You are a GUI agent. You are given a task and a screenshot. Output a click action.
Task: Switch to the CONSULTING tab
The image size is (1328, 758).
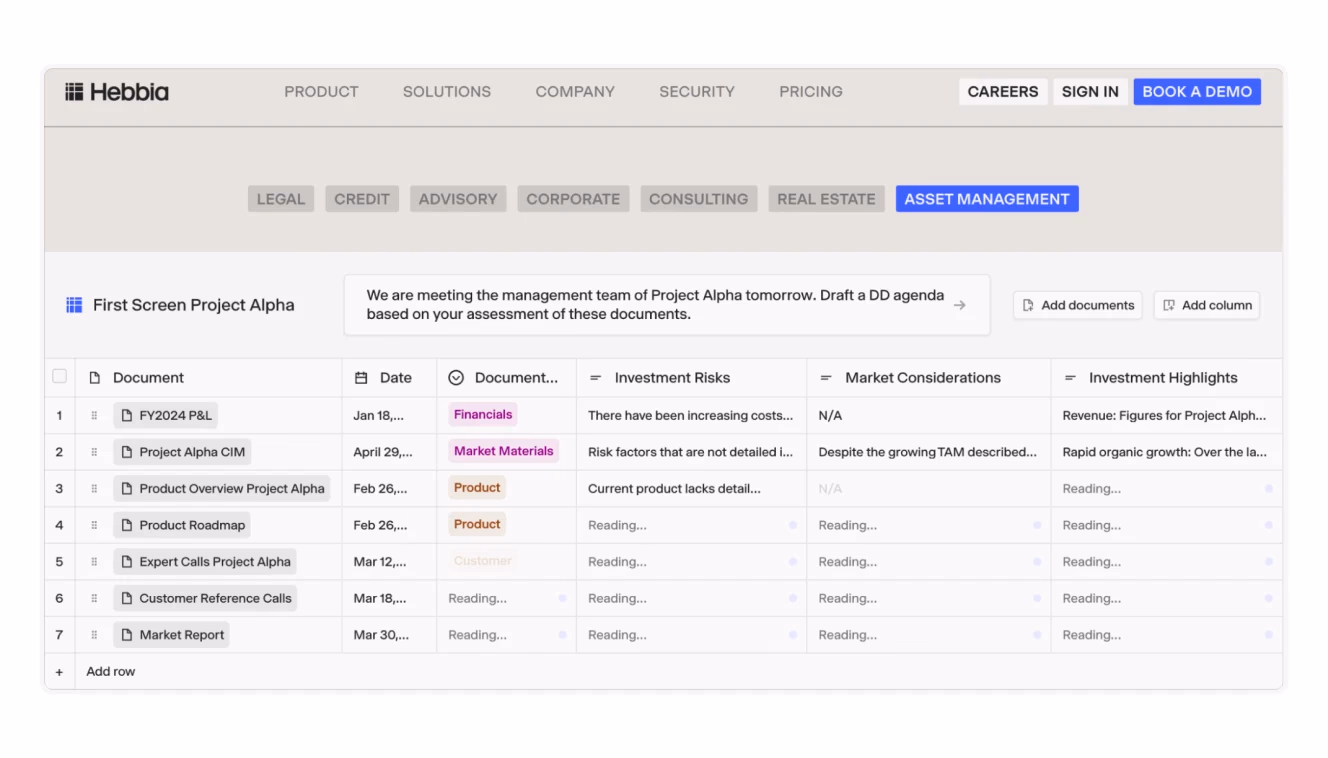click(x=698, y=199)
